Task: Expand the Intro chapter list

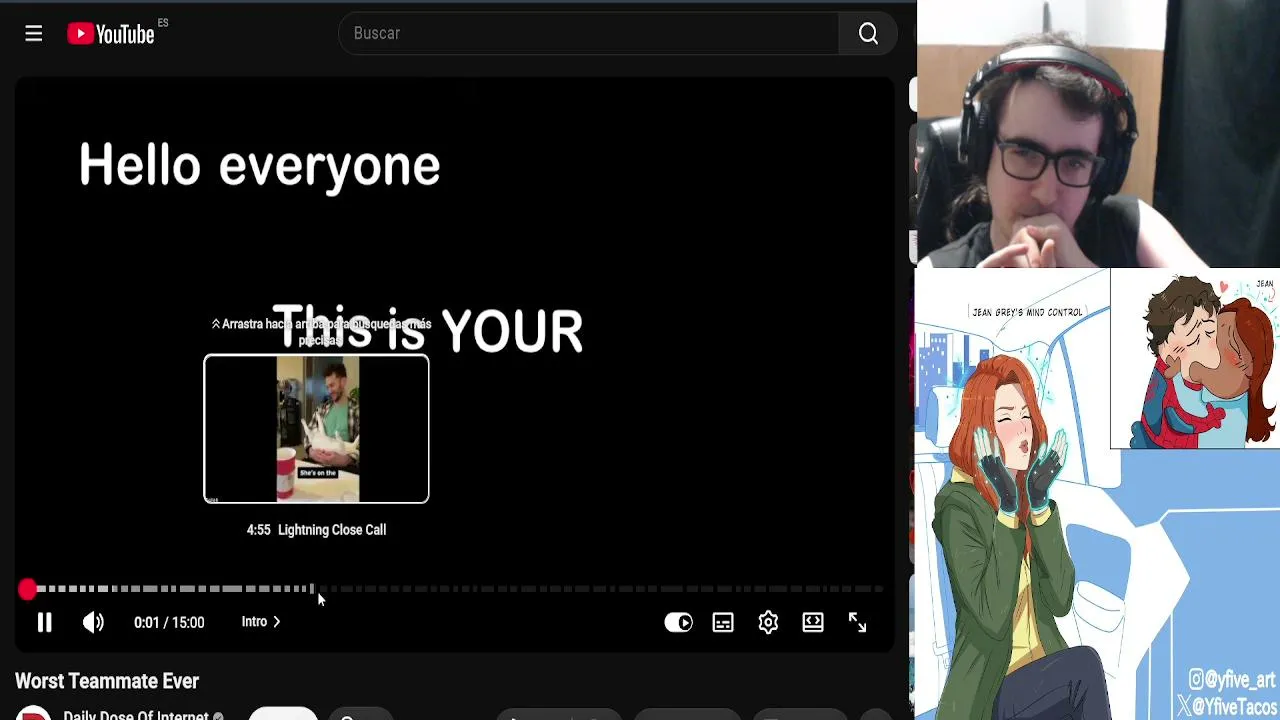Action: (x=261, y=622)
